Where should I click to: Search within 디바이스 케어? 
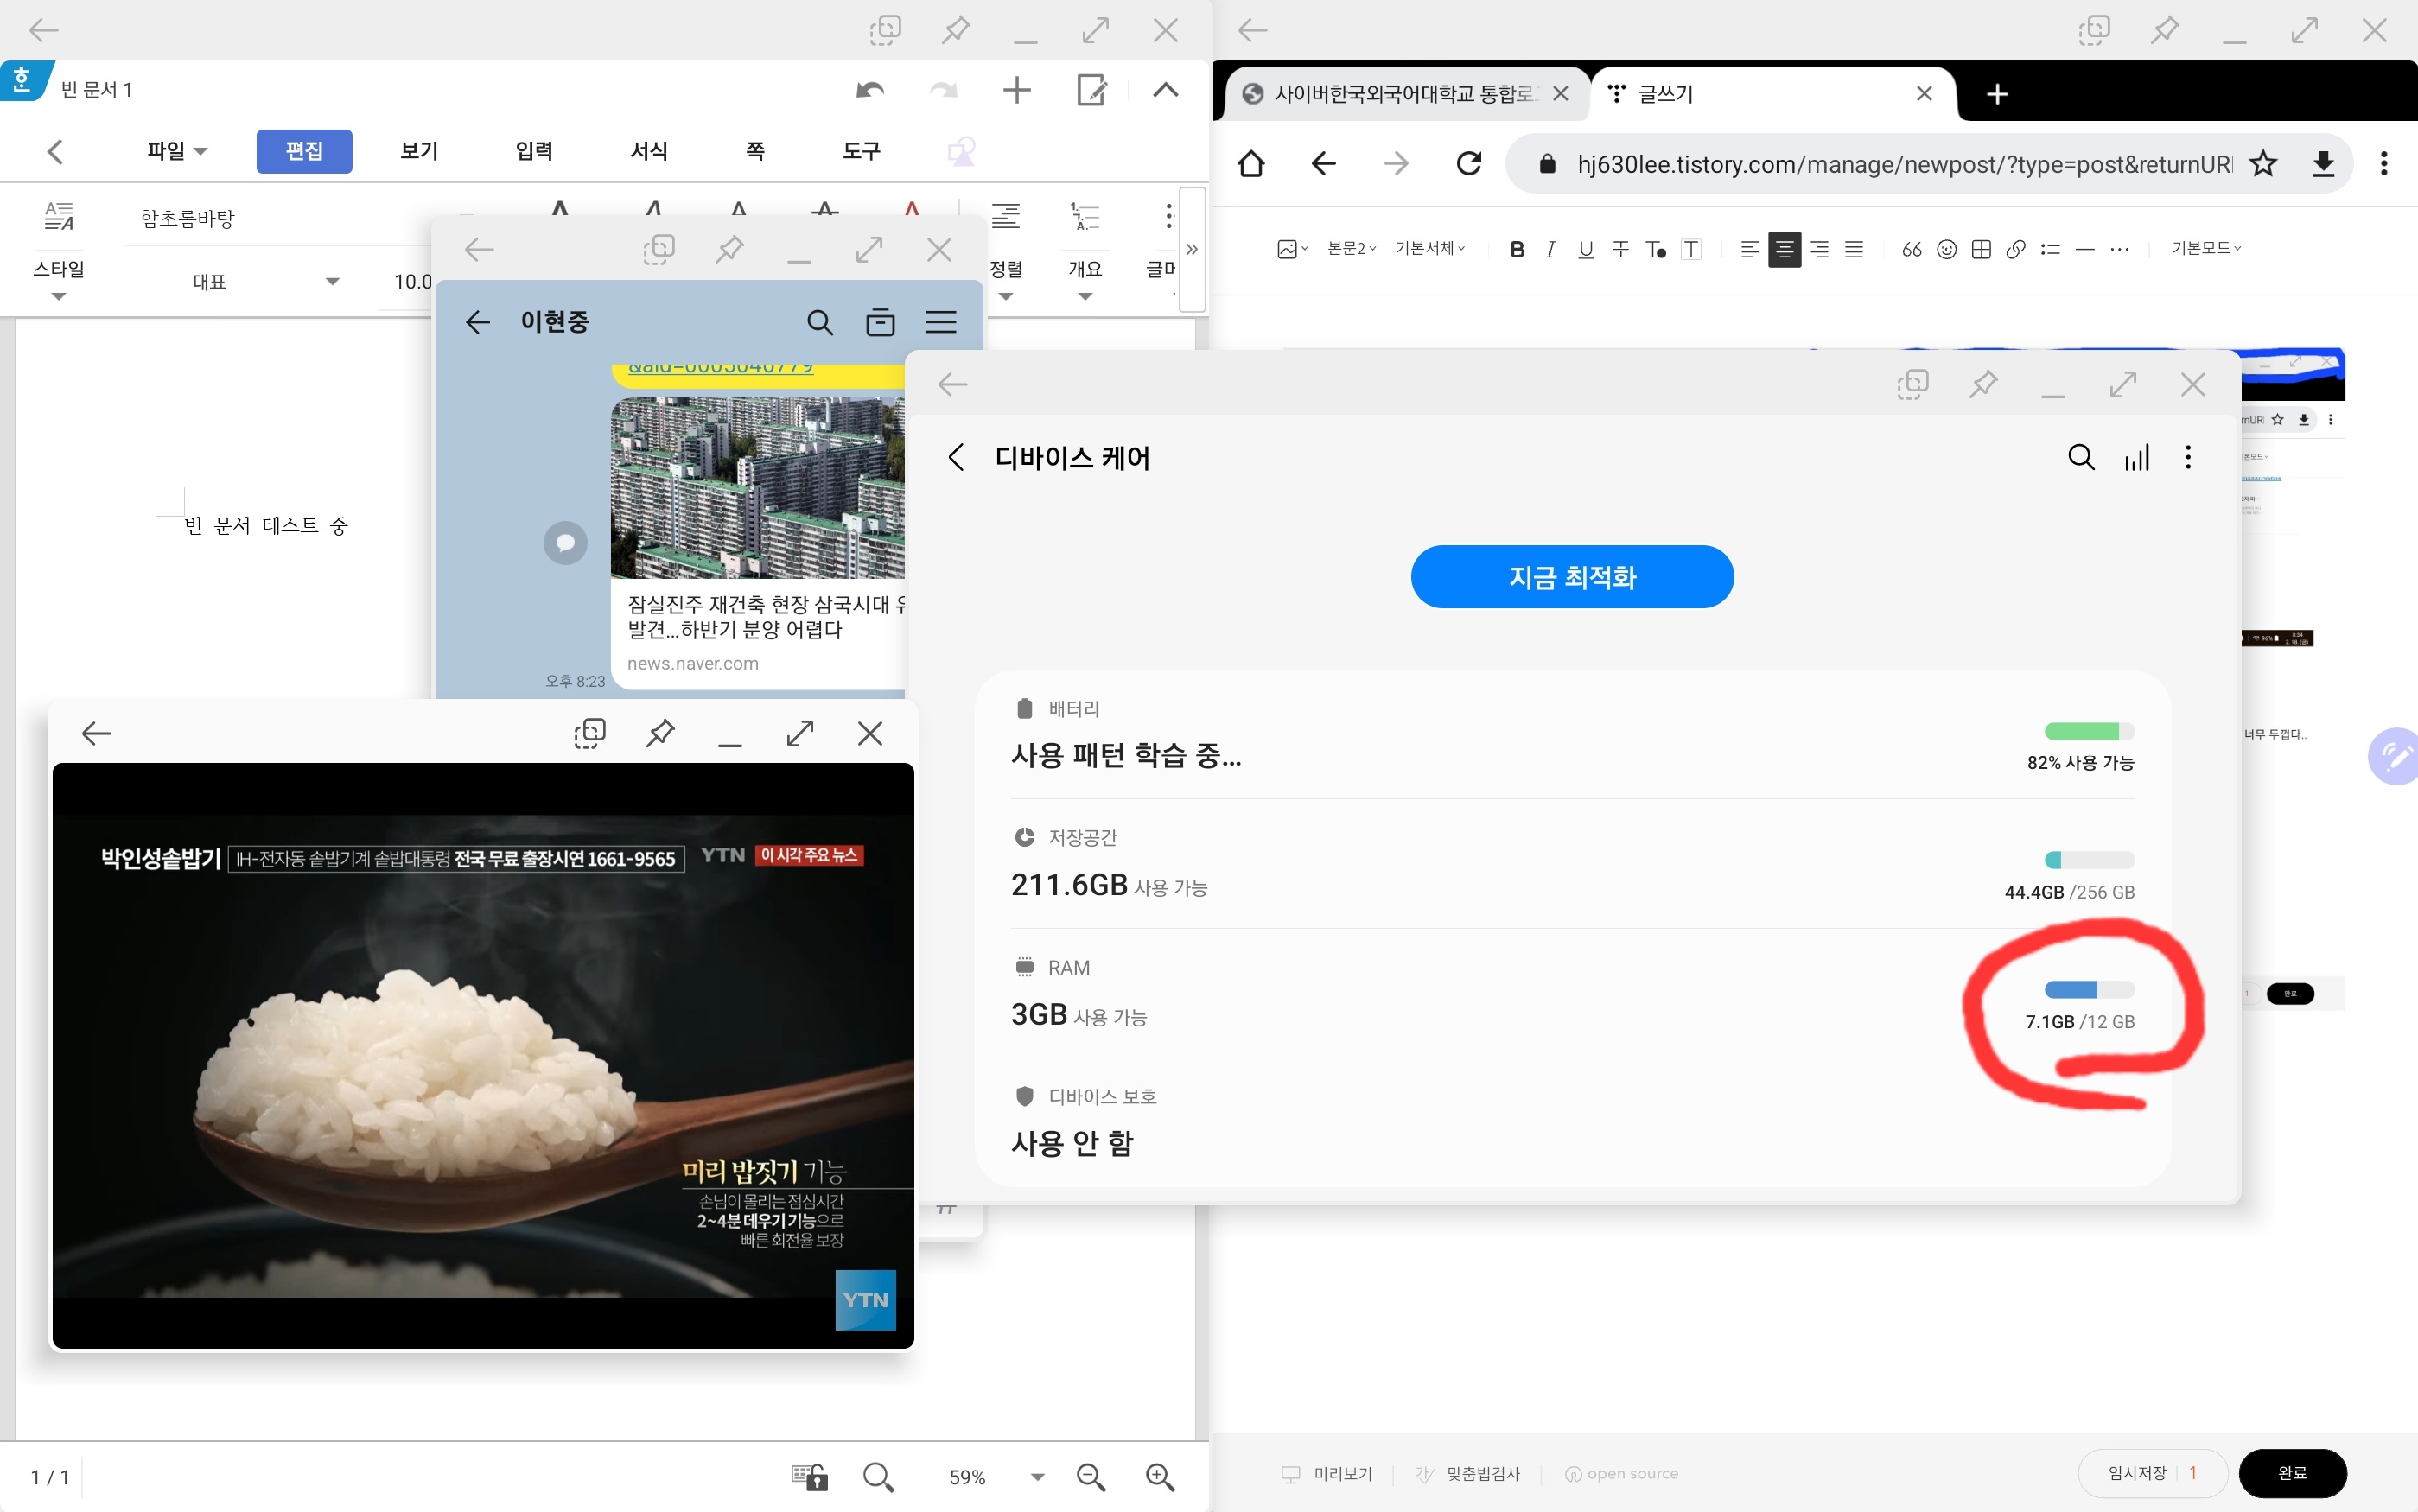tap(2081, 458)
